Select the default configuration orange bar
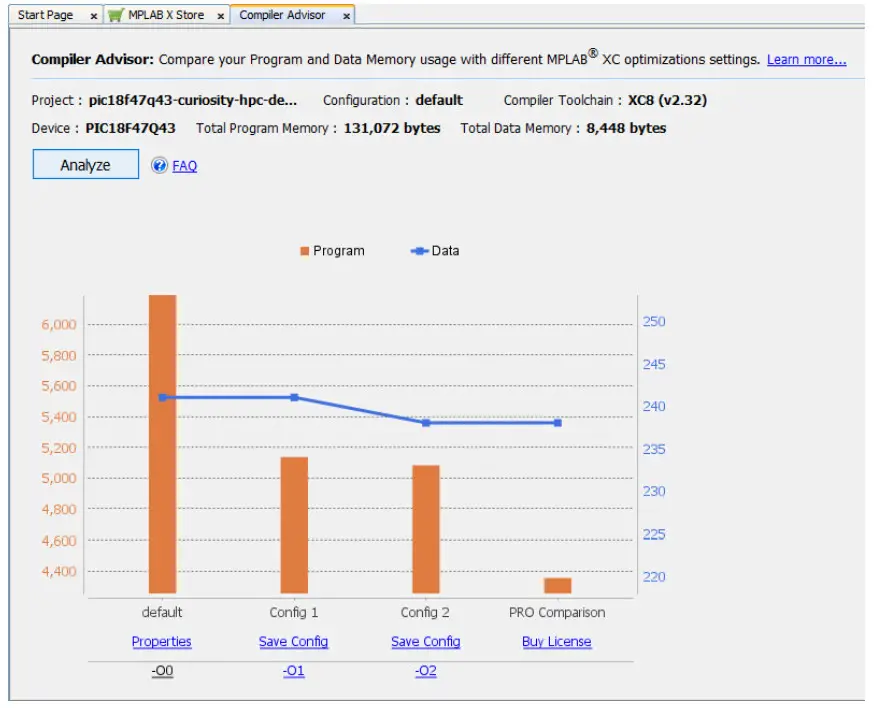 point(162,444)
